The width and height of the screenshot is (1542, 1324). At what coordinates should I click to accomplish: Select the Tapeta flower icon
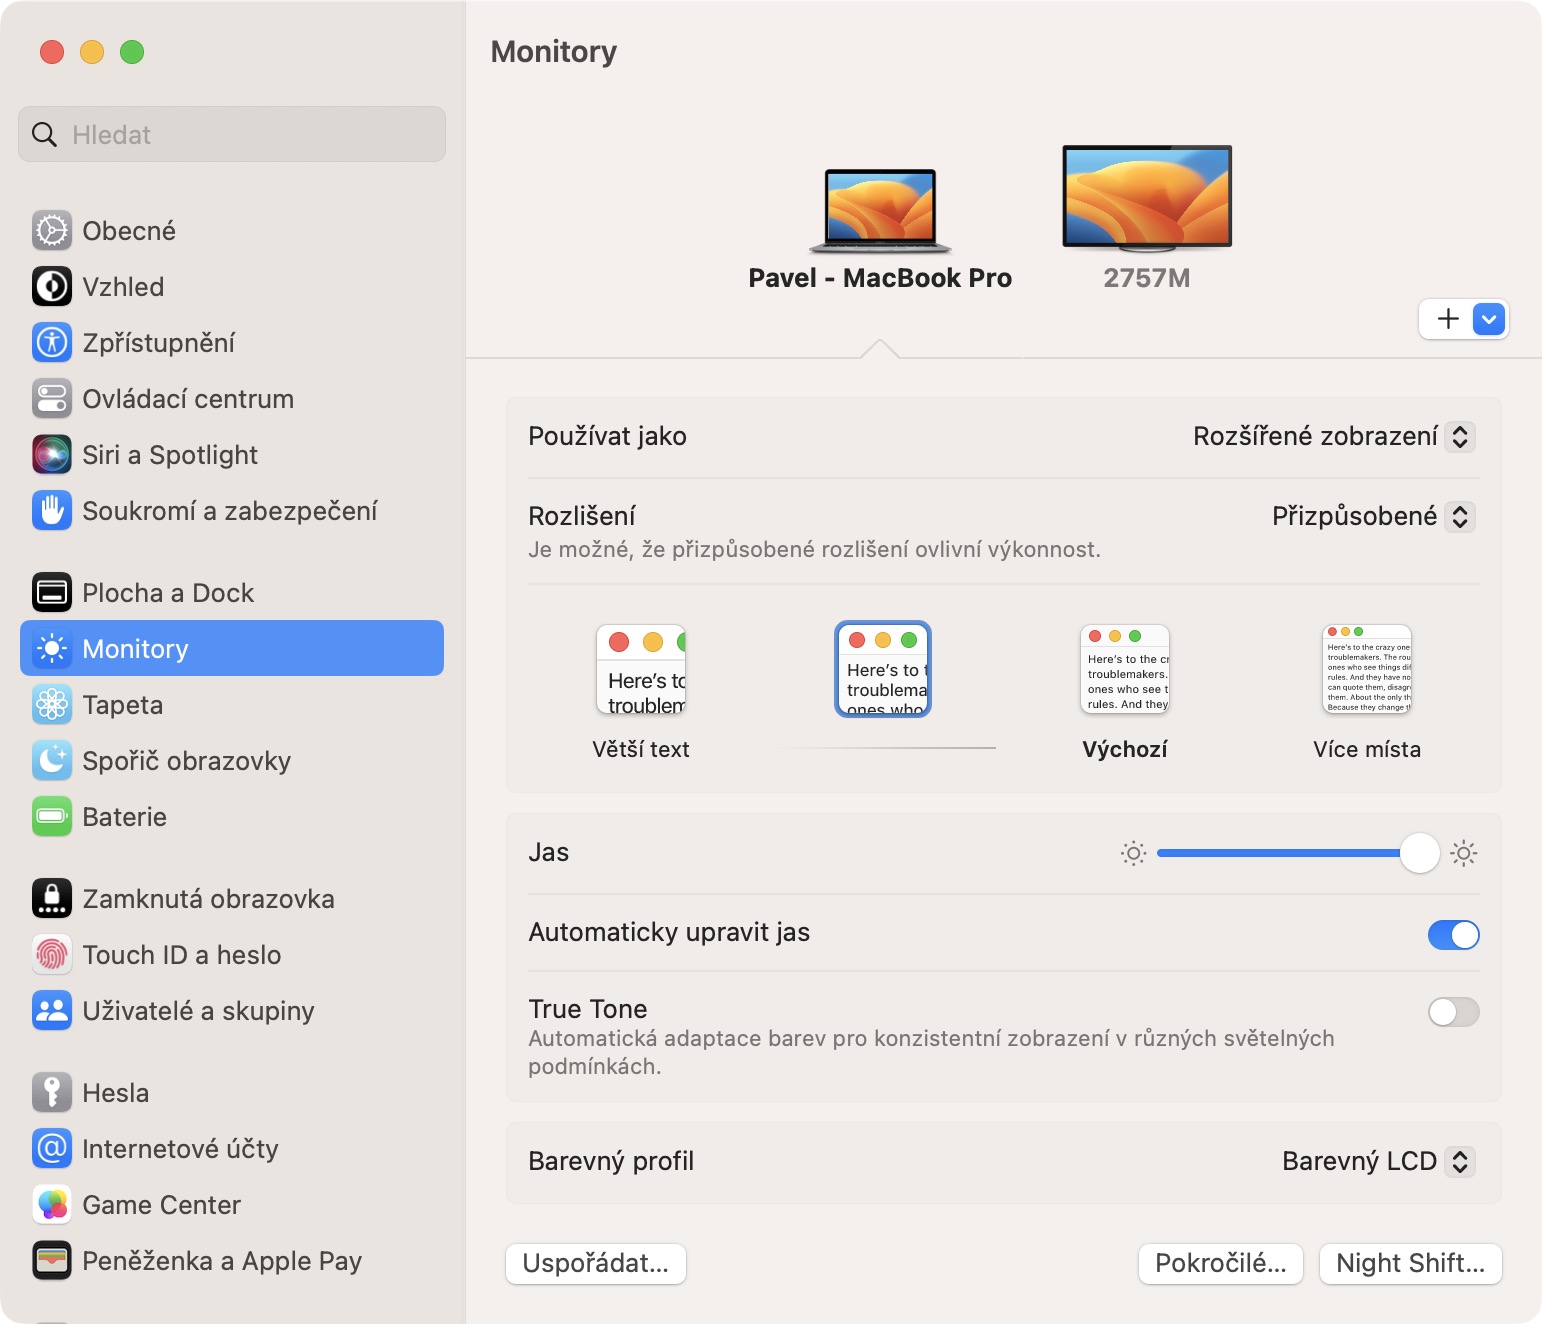tap(52, 705)
